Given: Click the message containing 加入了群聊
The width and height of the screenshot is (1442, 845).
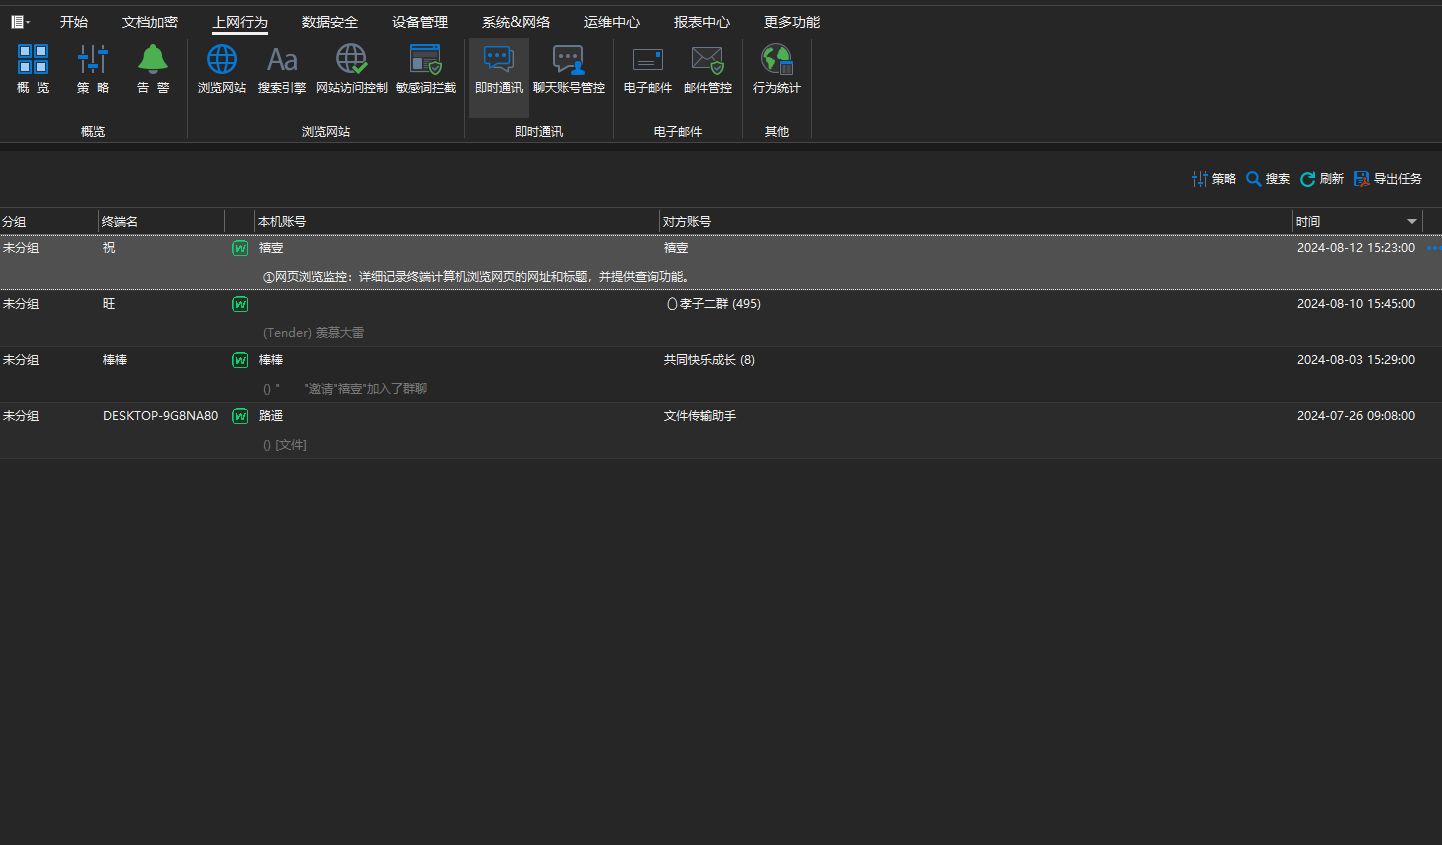Looking at the screenshot, I should pyautogui.click(x=345, y=389).
